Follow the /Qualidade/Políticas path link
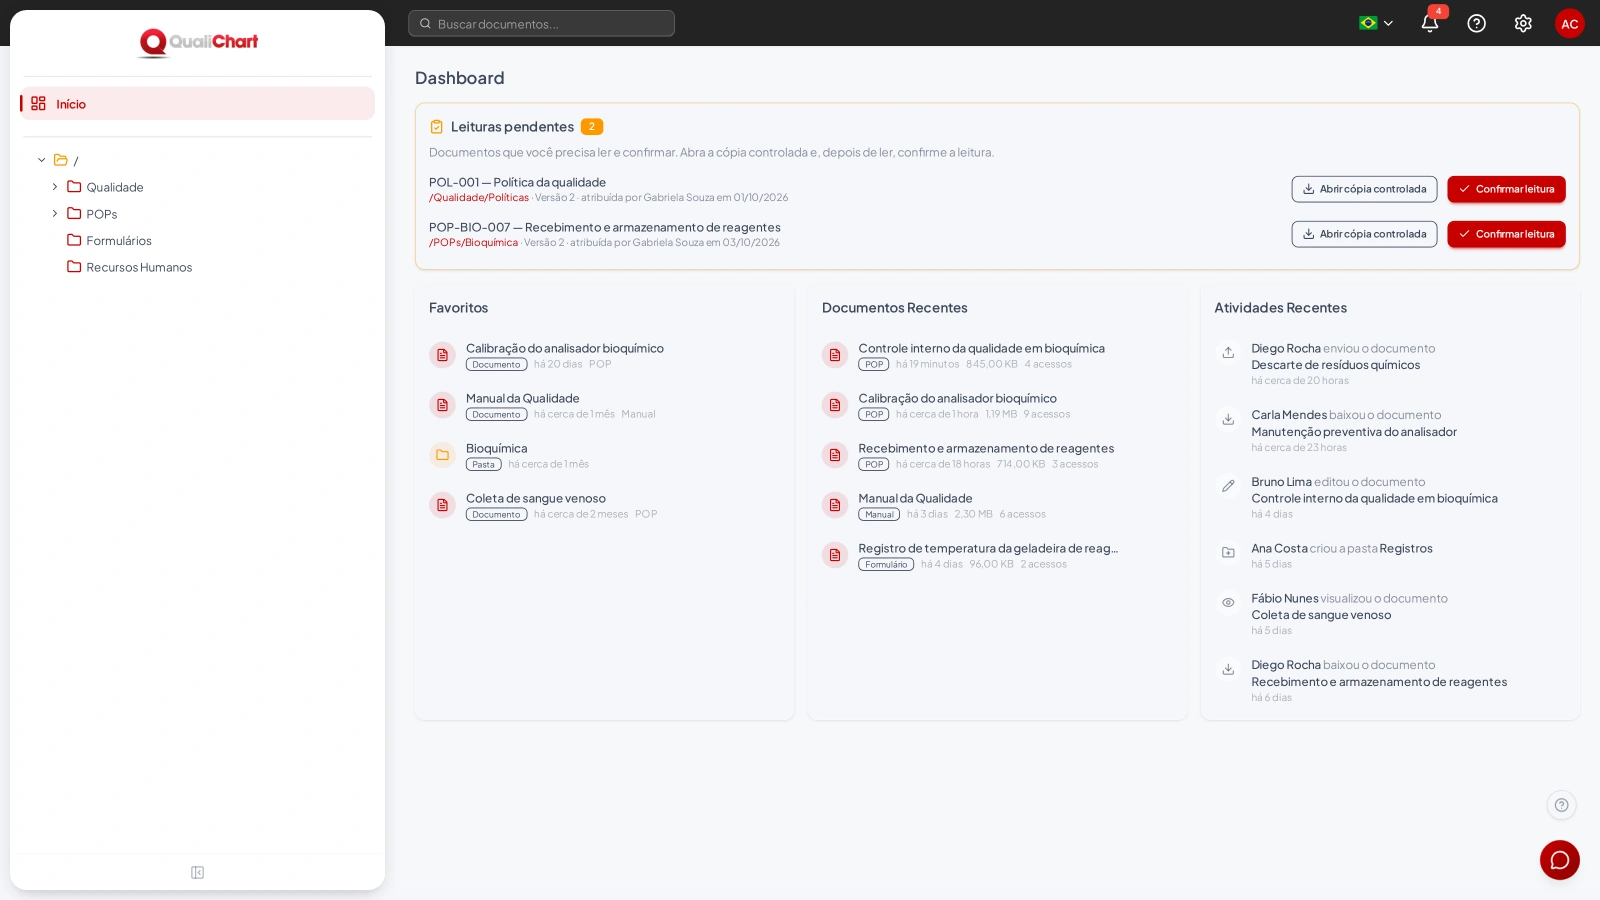Screen dimensions: 1600x900 tap(479, 198)
